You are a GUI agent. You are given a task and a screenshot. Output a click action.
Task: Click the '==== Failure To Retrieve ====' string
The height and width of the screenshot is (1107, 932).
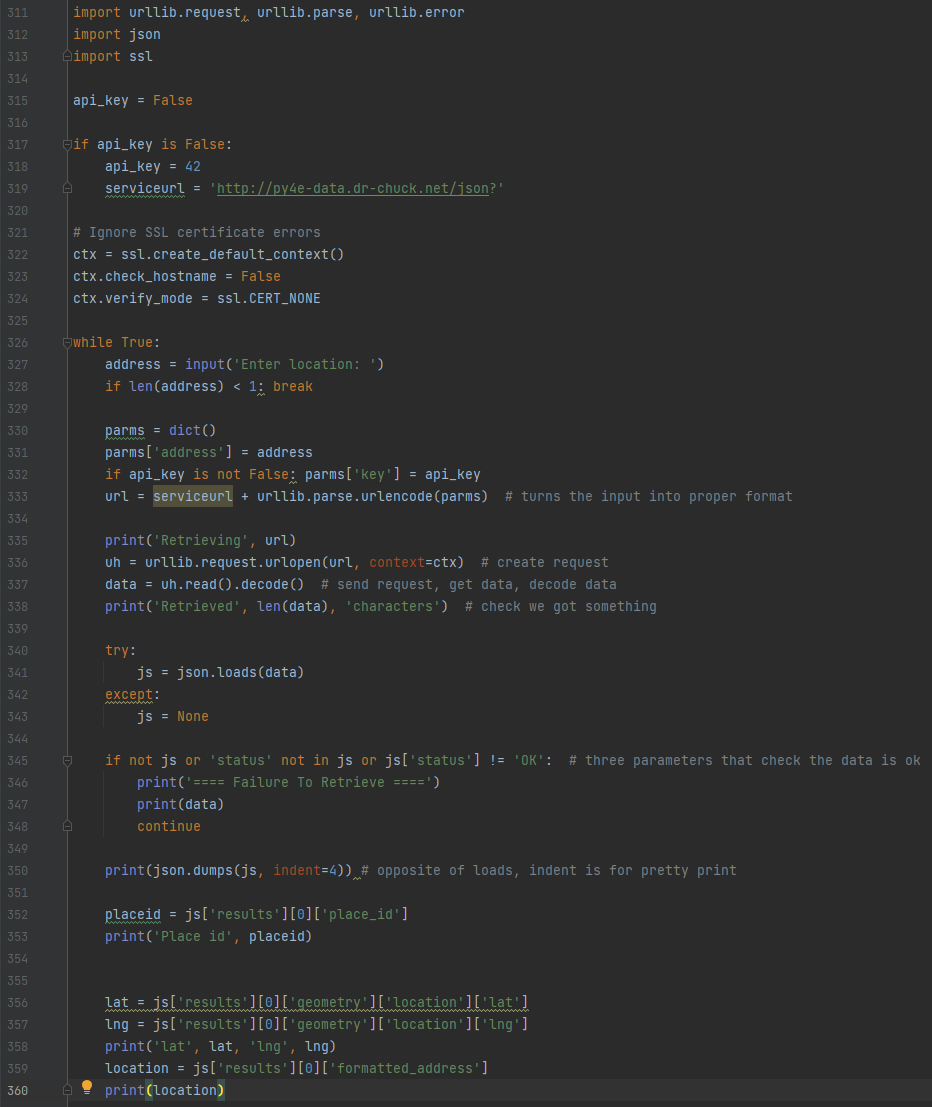click(x=309, y=782)
